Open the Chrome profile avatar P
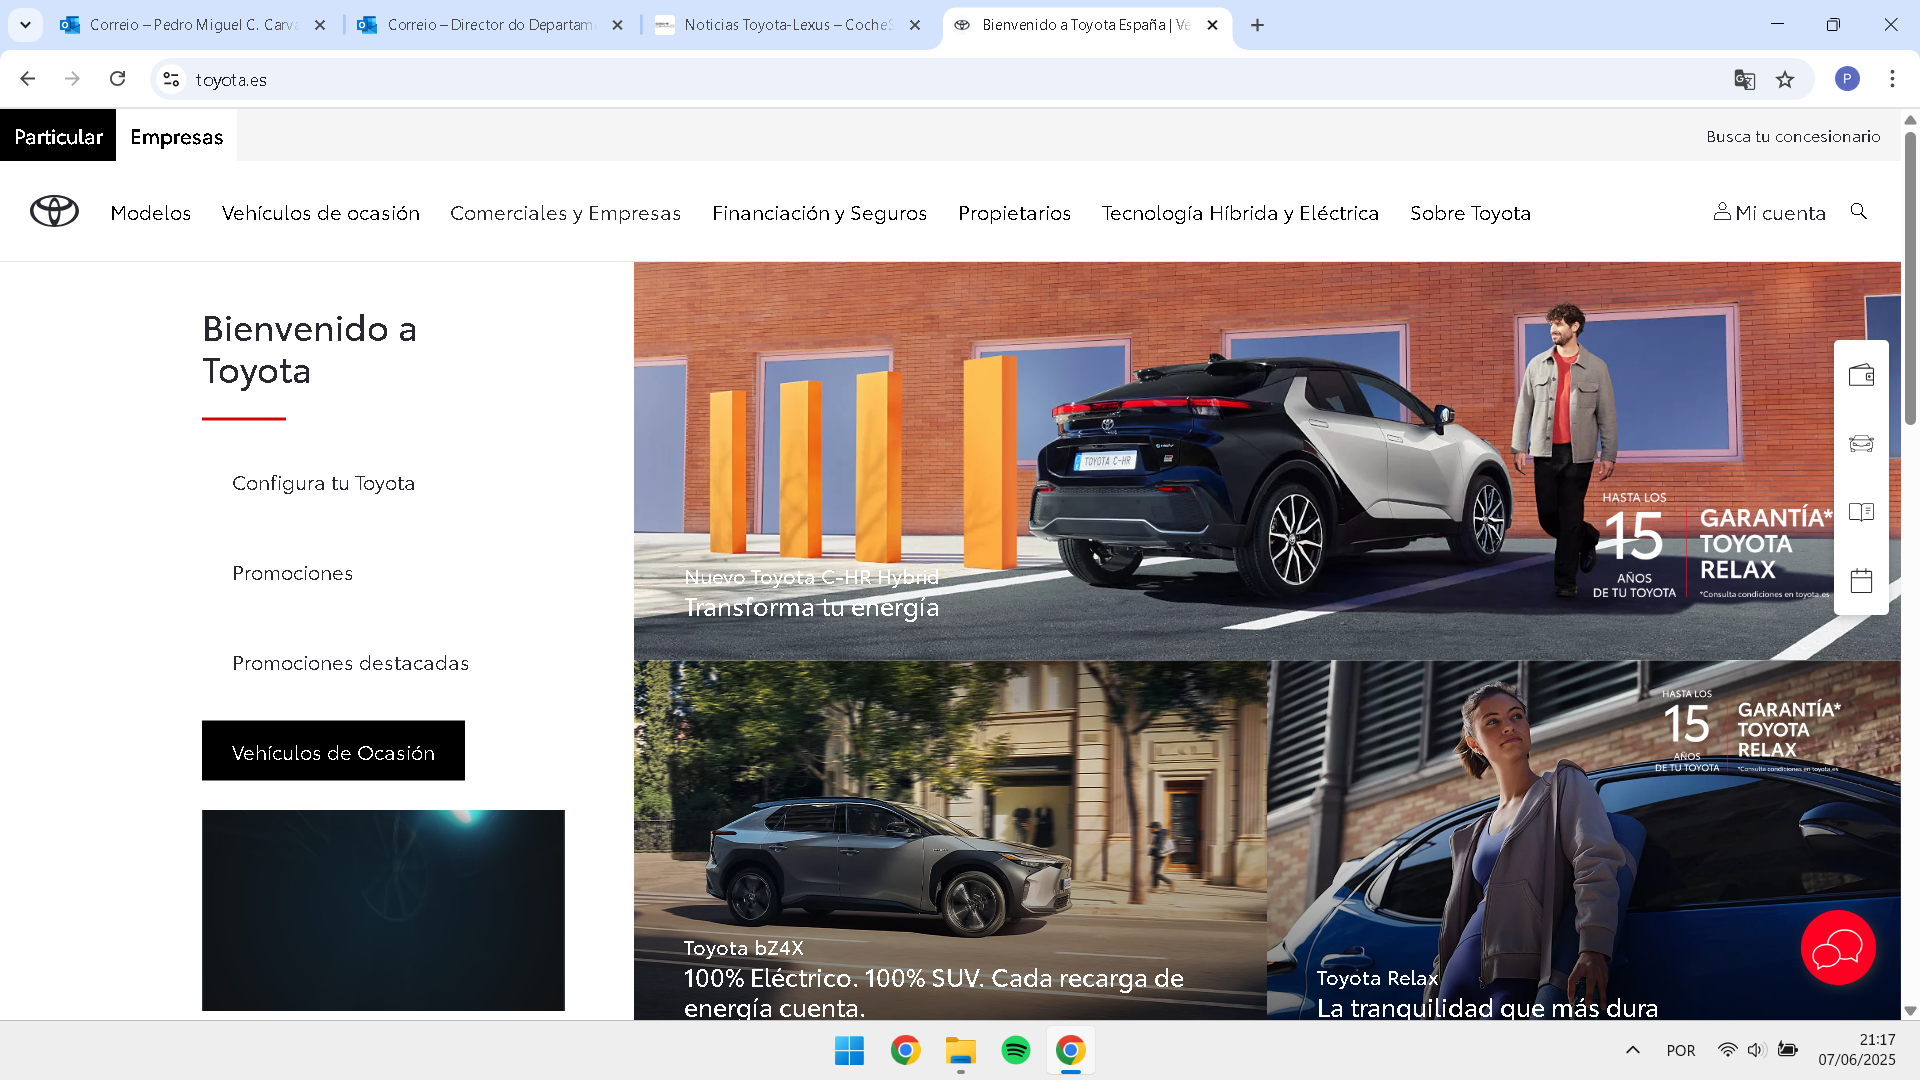1920x1080 pixels. 1847,79
